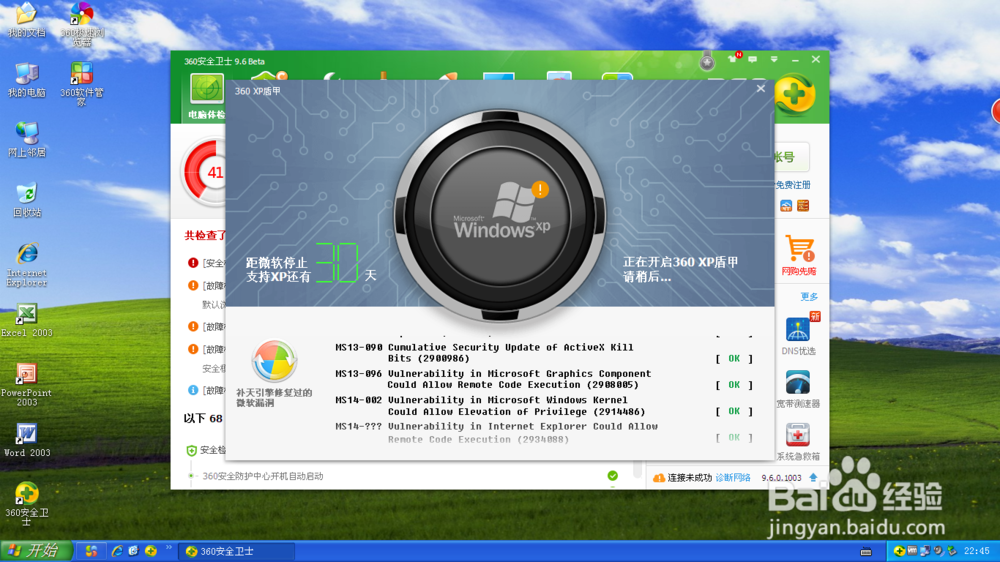1000x562 pixels.
Task: Click the 帐号 login button
Action: pyautogui.click(x=791, y=157)
